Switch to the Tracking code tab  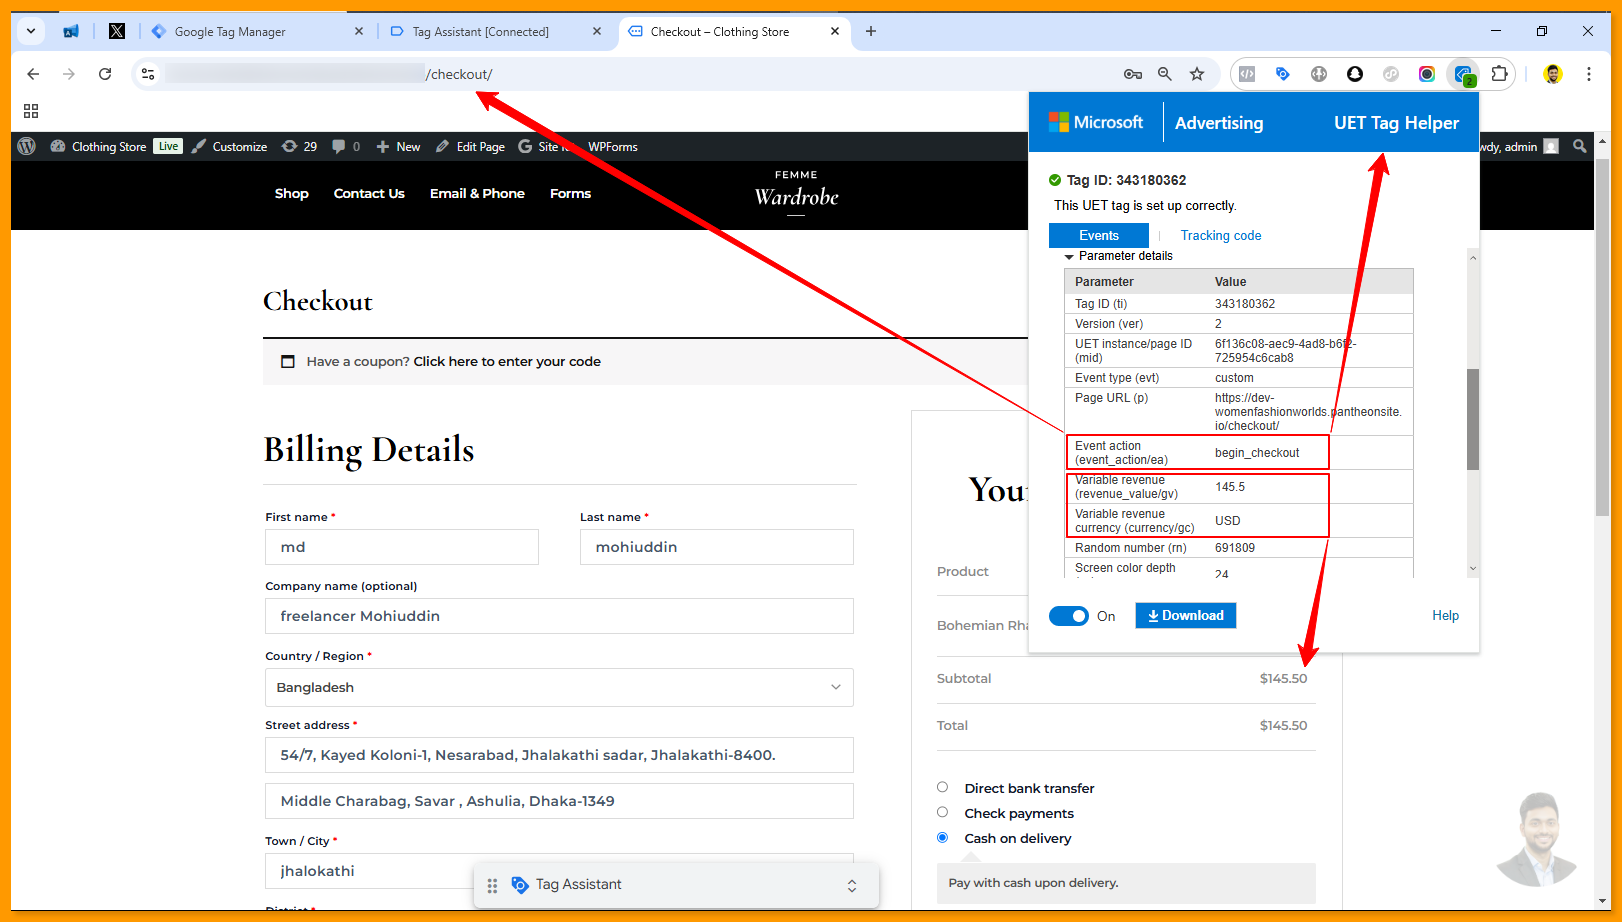(x=1220, y=236)
